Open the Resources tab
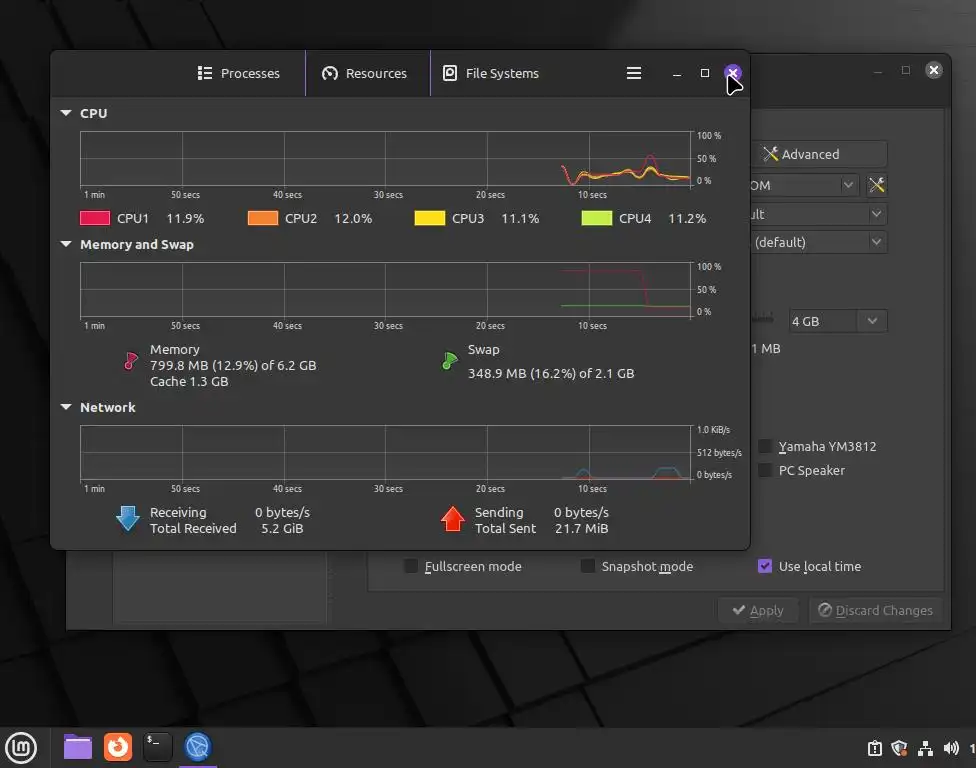The height and width of the screenshot is (768, 976). [x=367, y=73]
